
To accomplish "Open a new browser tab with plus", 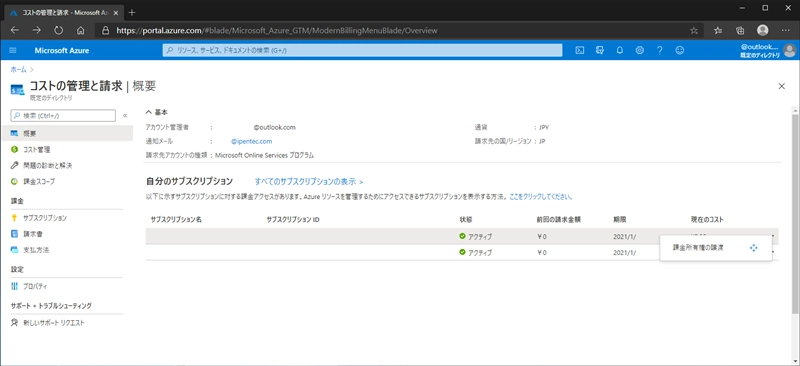I will click(132, 12).
